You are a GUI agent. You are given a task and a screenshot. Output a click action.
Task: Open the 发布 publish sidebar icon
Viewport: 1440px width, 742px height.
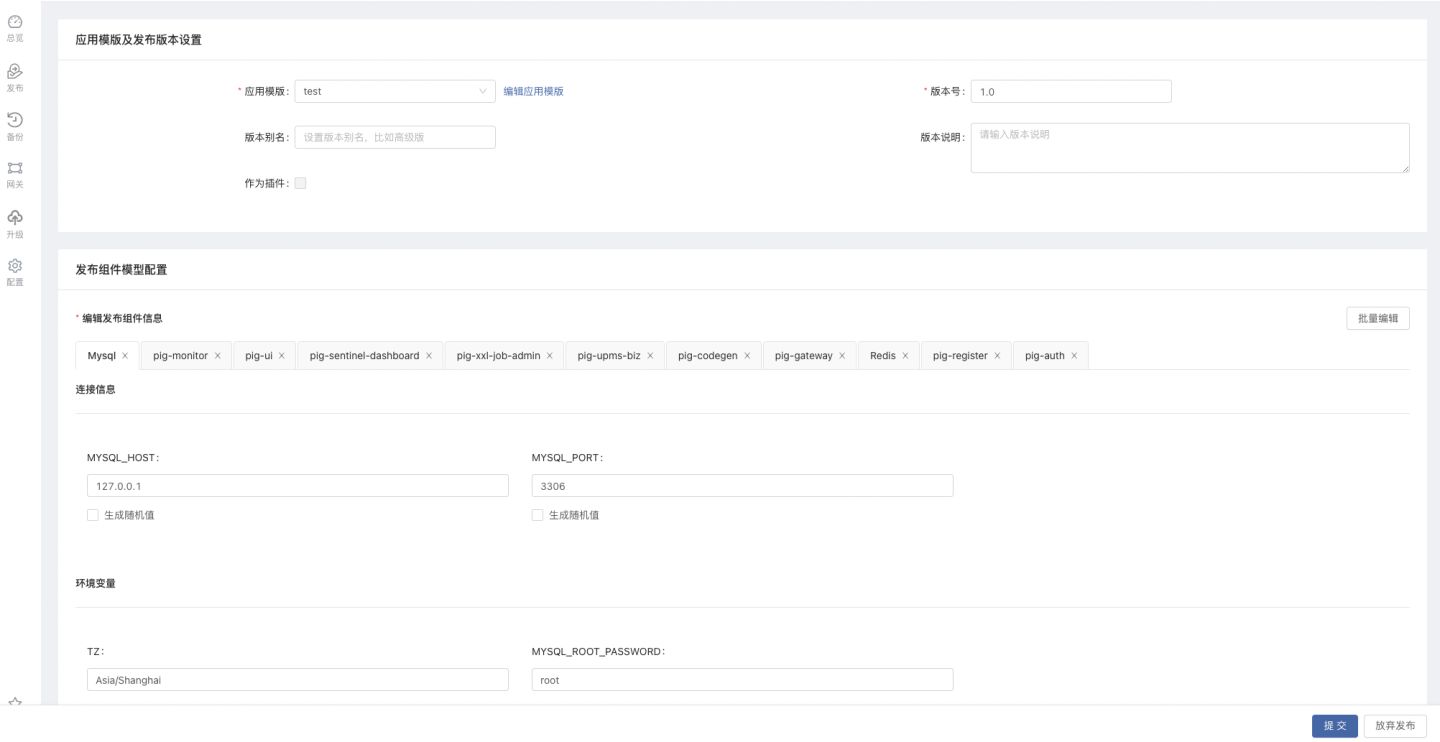(x=15, y=71)
